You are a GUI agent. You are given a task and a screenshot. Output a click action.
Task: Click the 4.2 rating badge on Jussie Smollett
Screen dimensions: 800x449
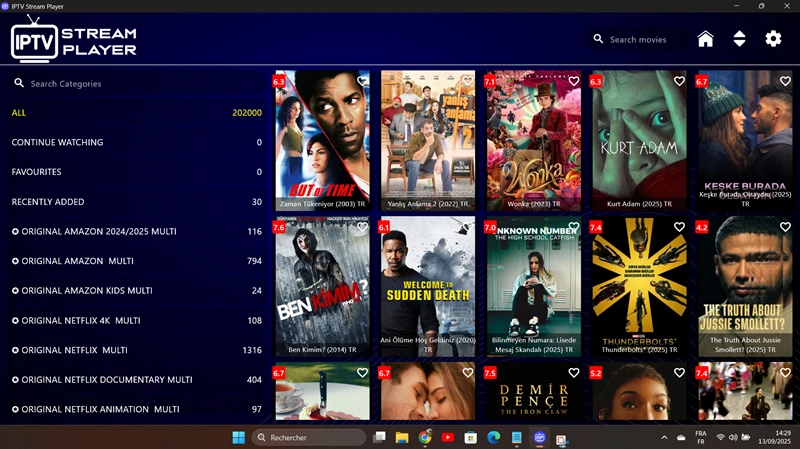(702, 227)
